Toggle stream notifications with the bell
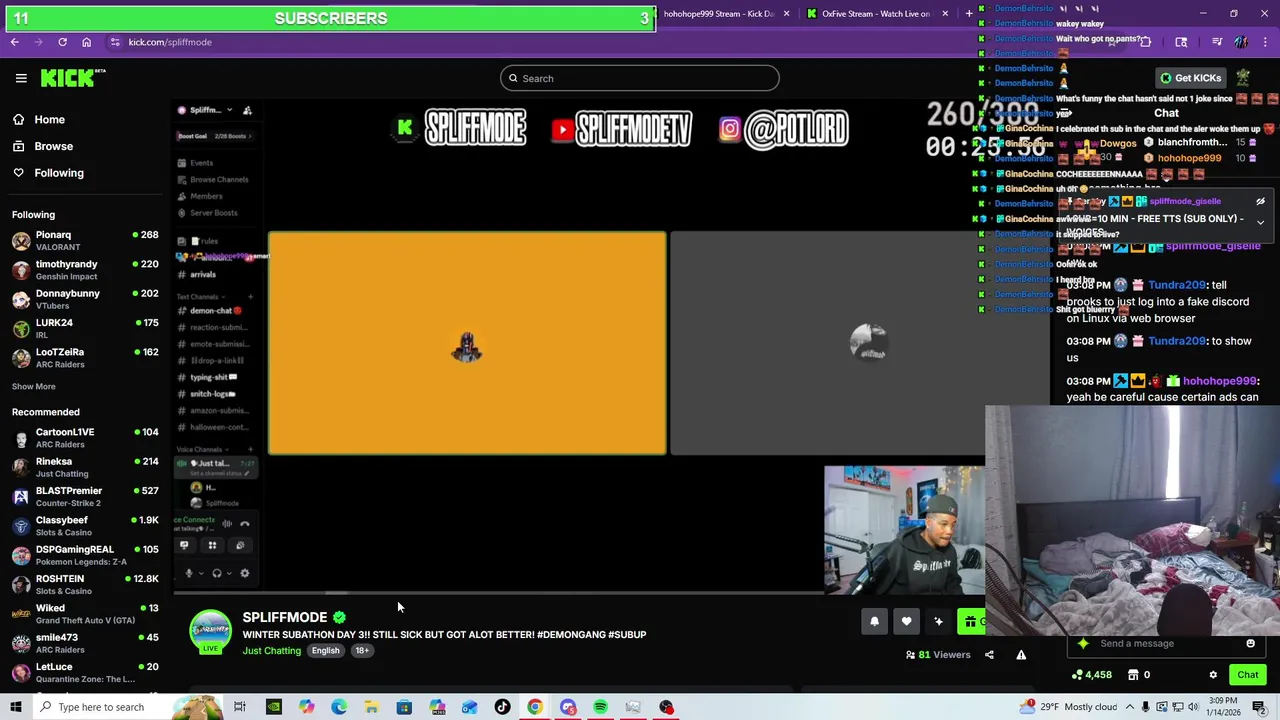The width and height of the screenshot is (1280, 720). click(x=874, y=622)
